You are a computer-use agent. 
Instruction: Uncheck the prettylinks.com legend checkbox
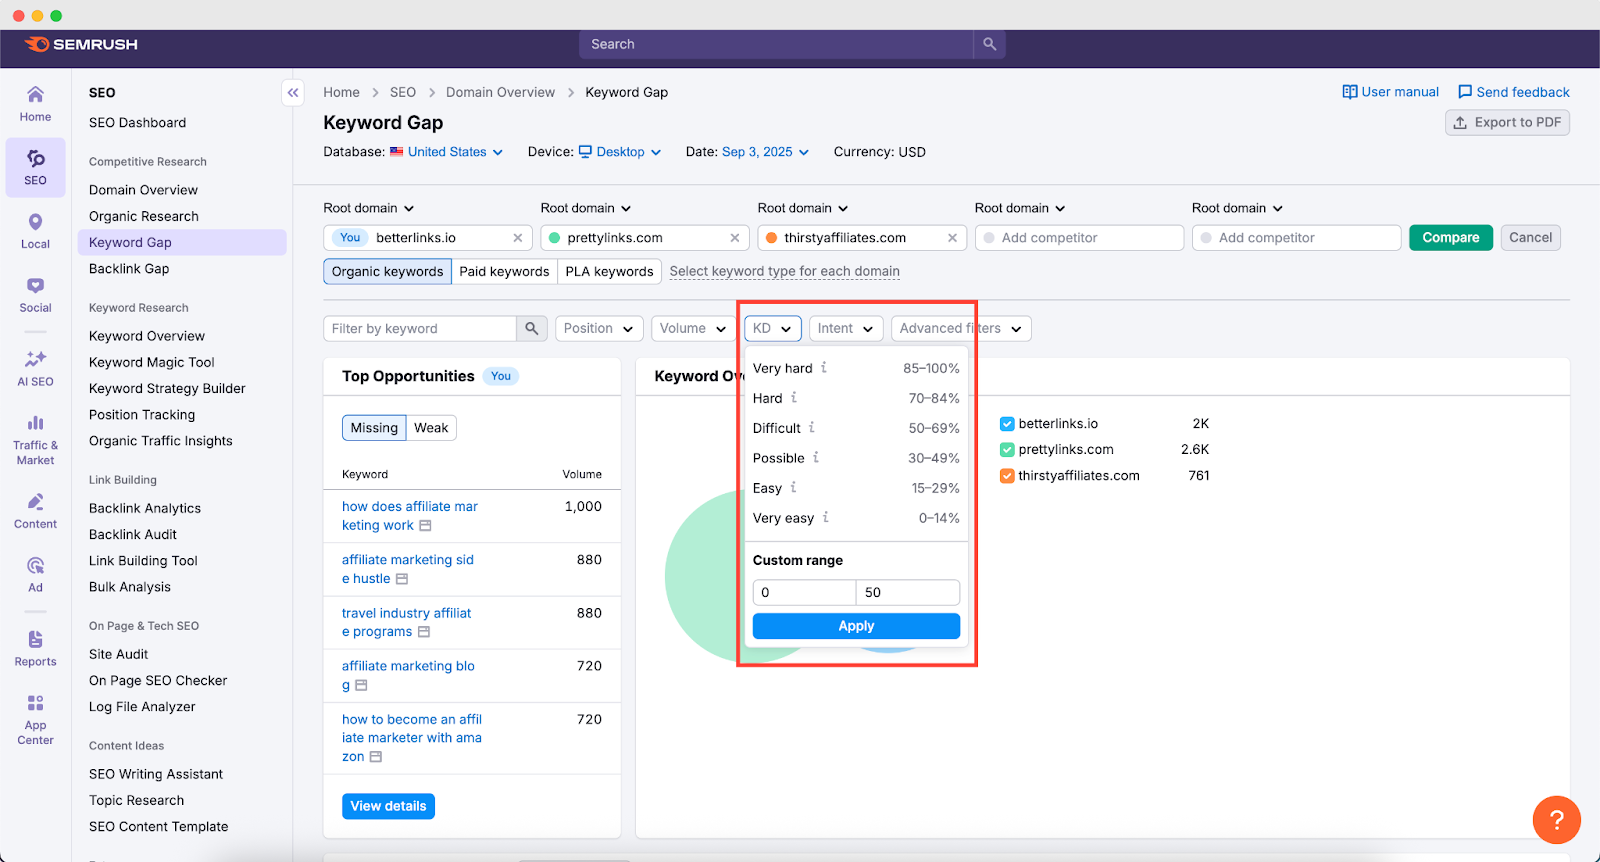(x=1007, y=450)
